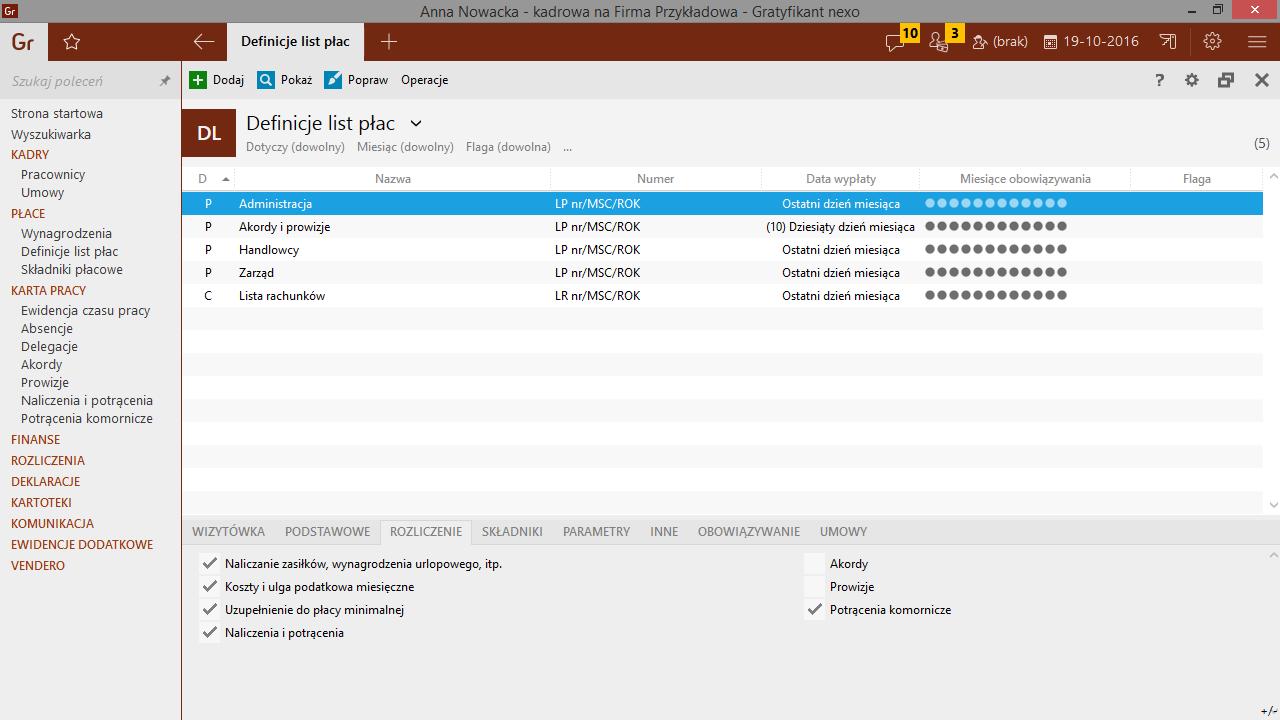The image size is (1280, 720).
Task: Open the Operacje menu
Action: point(424,80)
